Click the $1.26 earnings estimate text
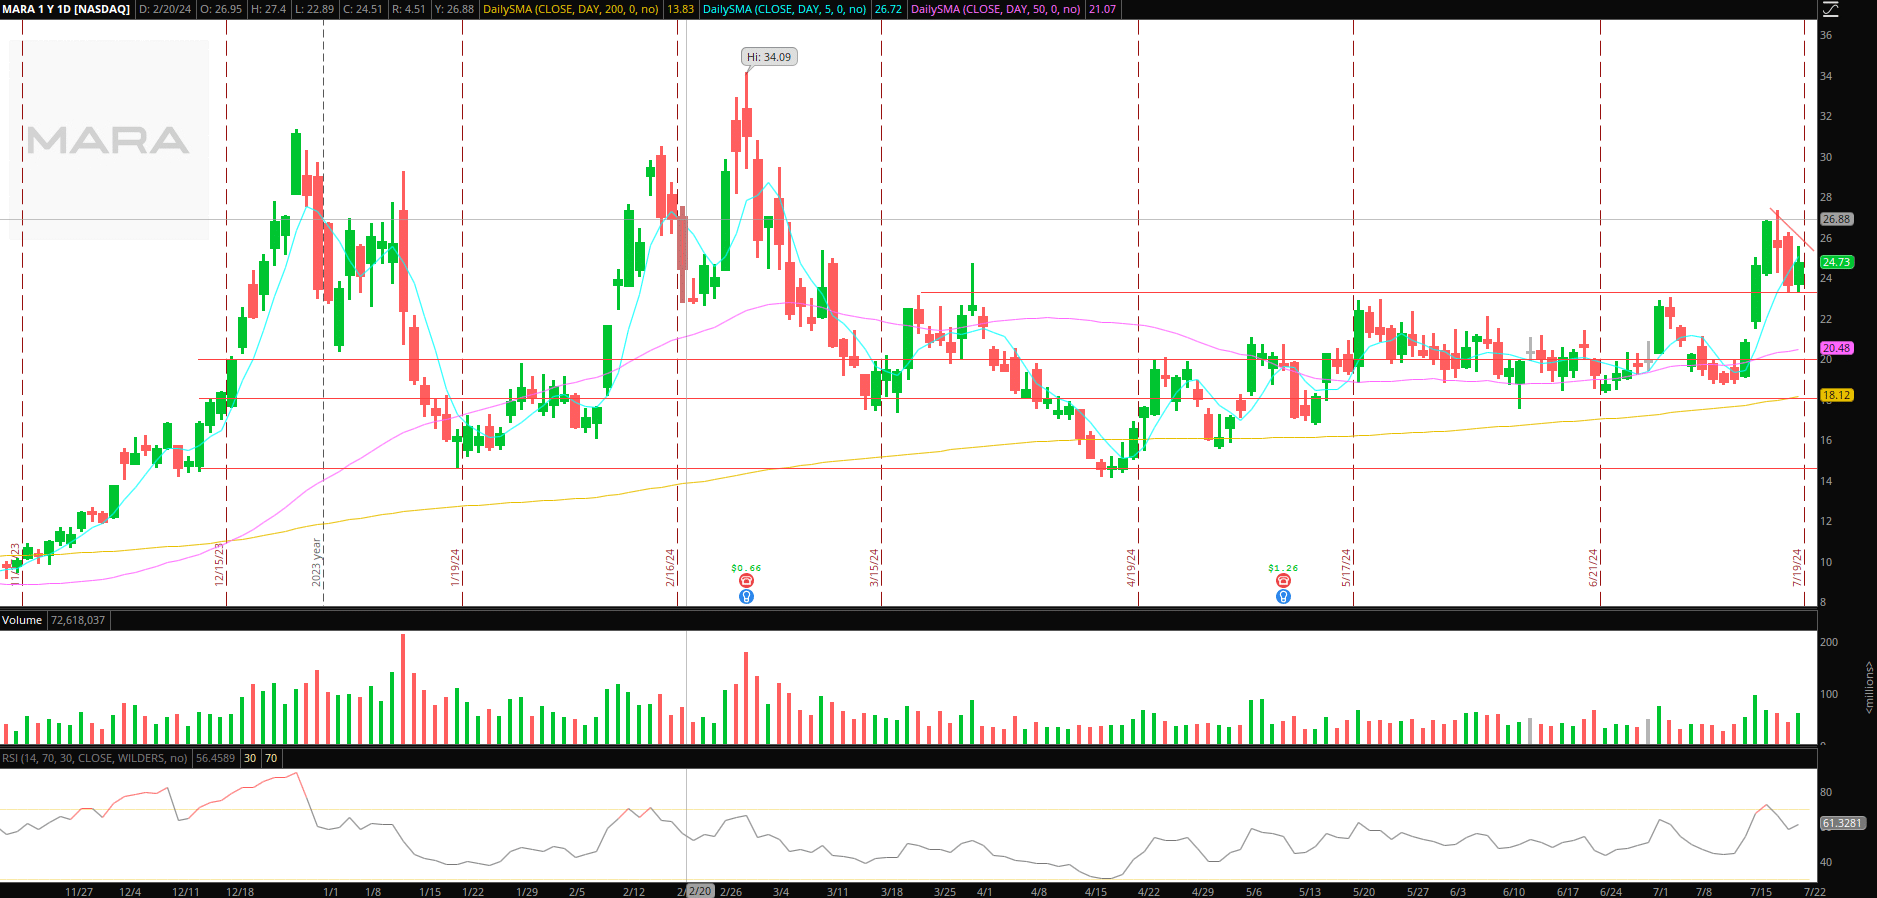This screenshot has width=1877, height=898. 1283,568
